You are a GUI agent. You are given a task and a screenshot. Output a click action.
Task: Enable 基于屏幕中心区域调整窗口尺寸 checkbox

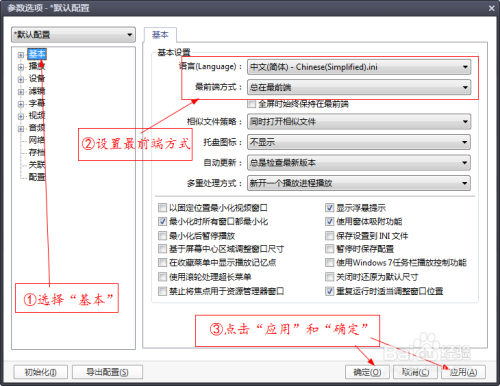162,249
